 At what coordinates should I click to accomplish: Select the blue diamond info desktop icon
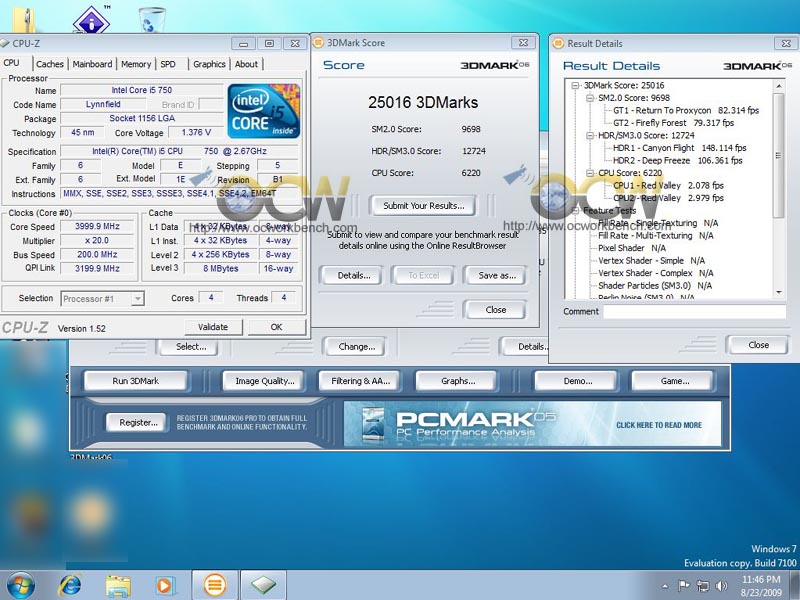[x=91, y=19]
